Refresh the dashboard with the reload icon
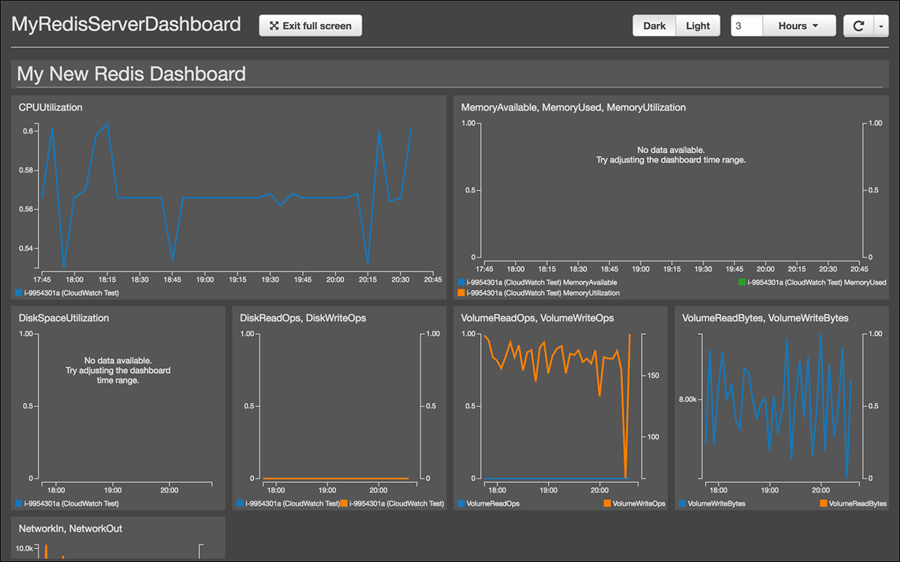The height and width of the screenshot is (562, 900). coord(858,26)
